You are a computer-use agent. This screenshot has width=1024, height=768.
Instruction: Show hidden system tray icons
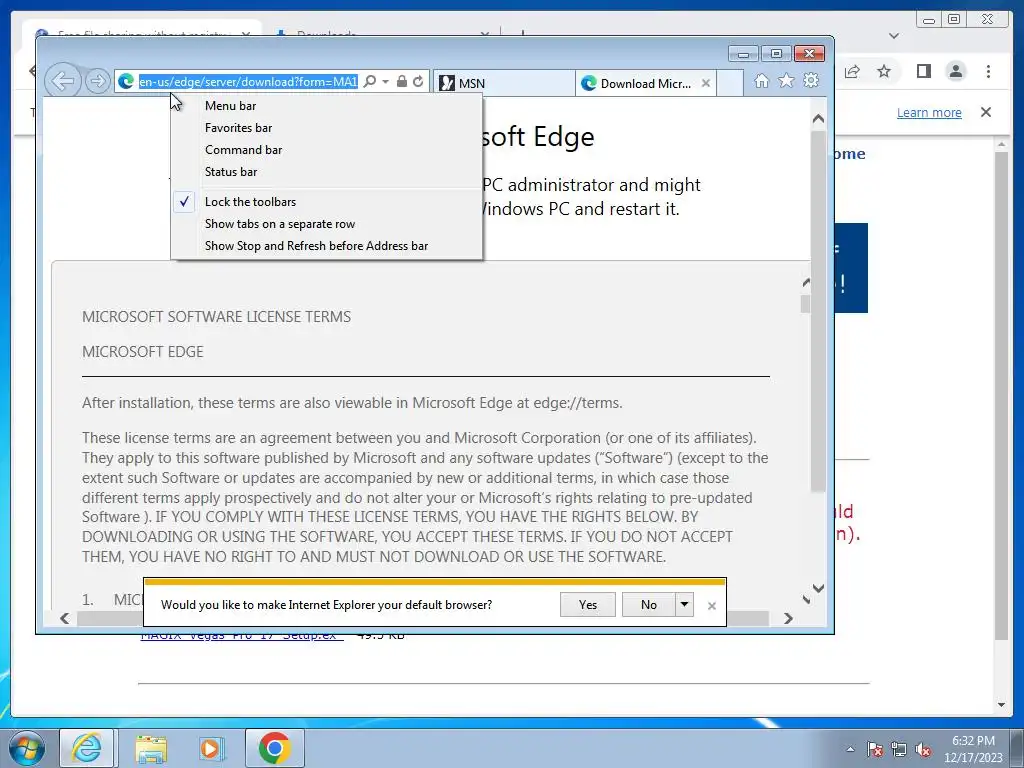(850, 749)
